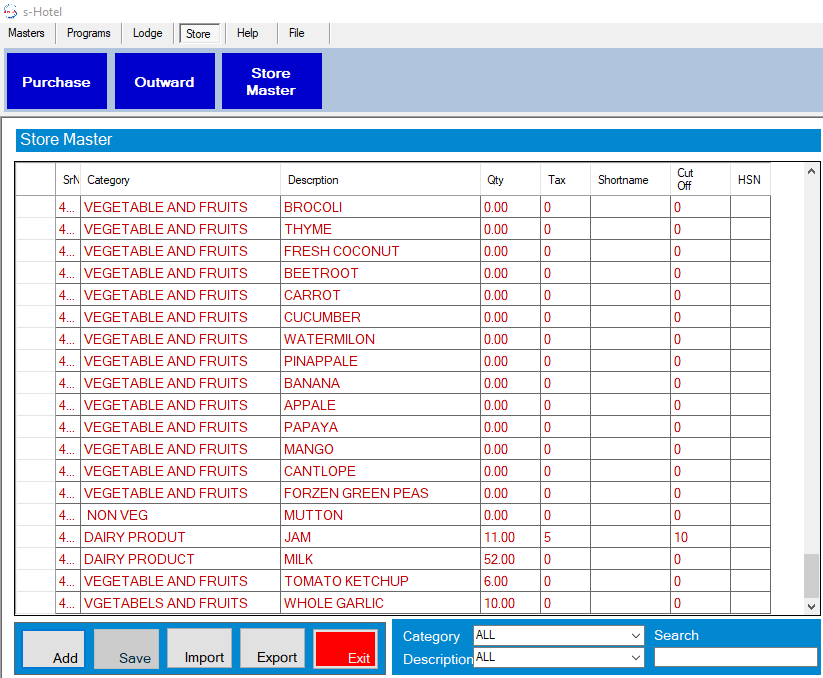This screenshot has width=823, height=678.
Task: Click the red Exit button
Action: click(x=345, y=648)
